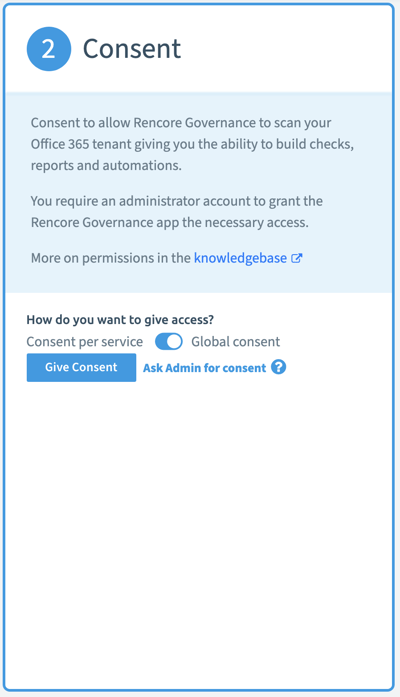
Task: Open the Ask Admin for consent link
Action: (204, 368)
